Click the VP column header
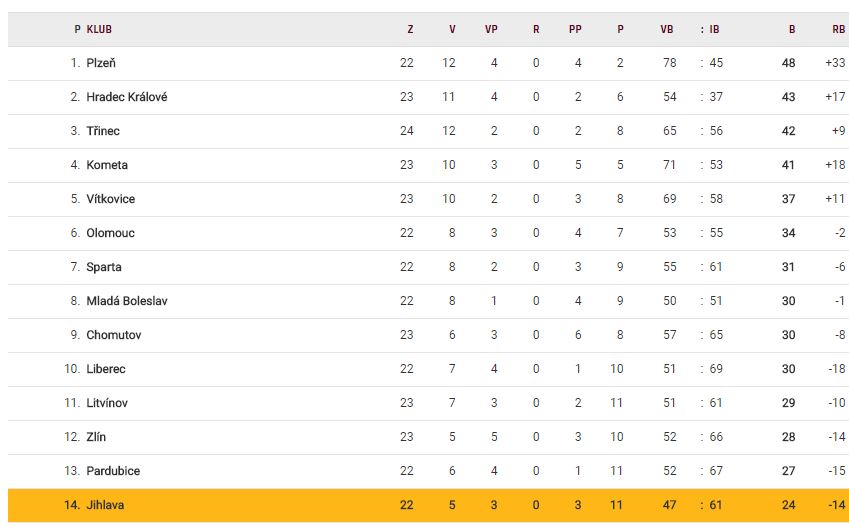The width and height of the screenshot is (849, 526). (x=491, y=29)
